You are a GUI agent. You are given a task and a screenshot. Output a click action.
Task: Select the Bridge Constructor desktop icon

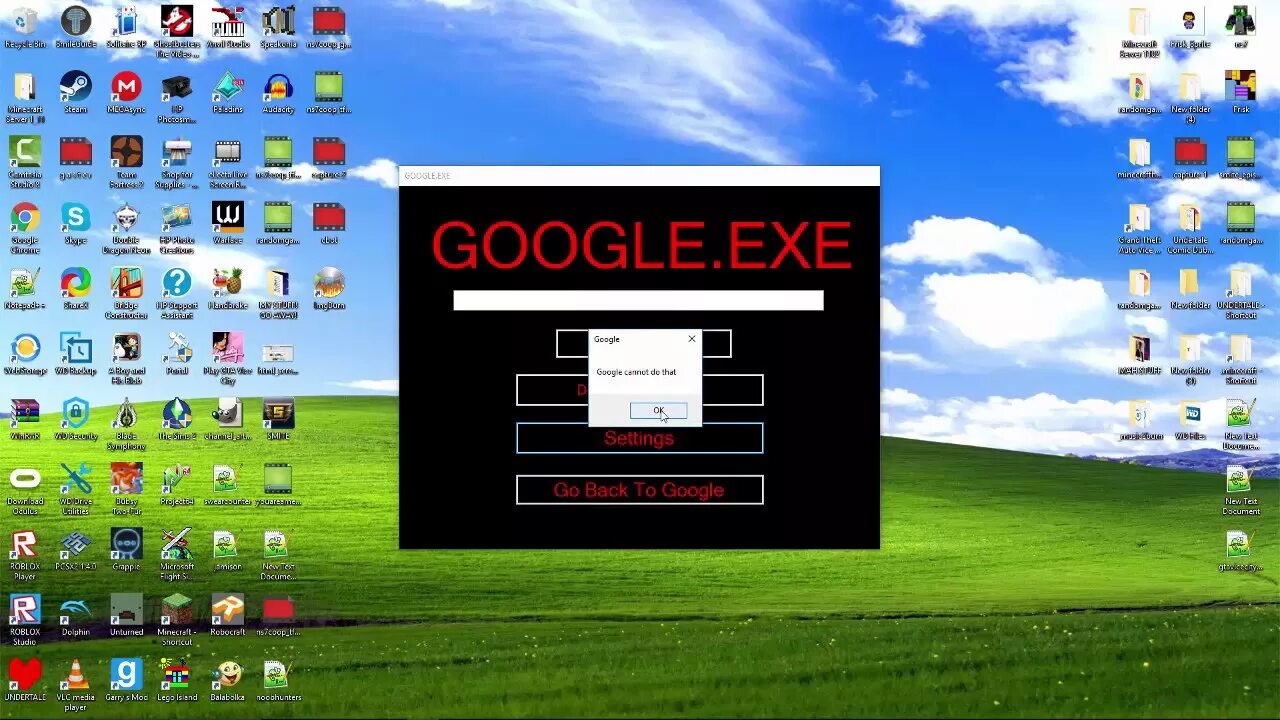click(126, 293)
